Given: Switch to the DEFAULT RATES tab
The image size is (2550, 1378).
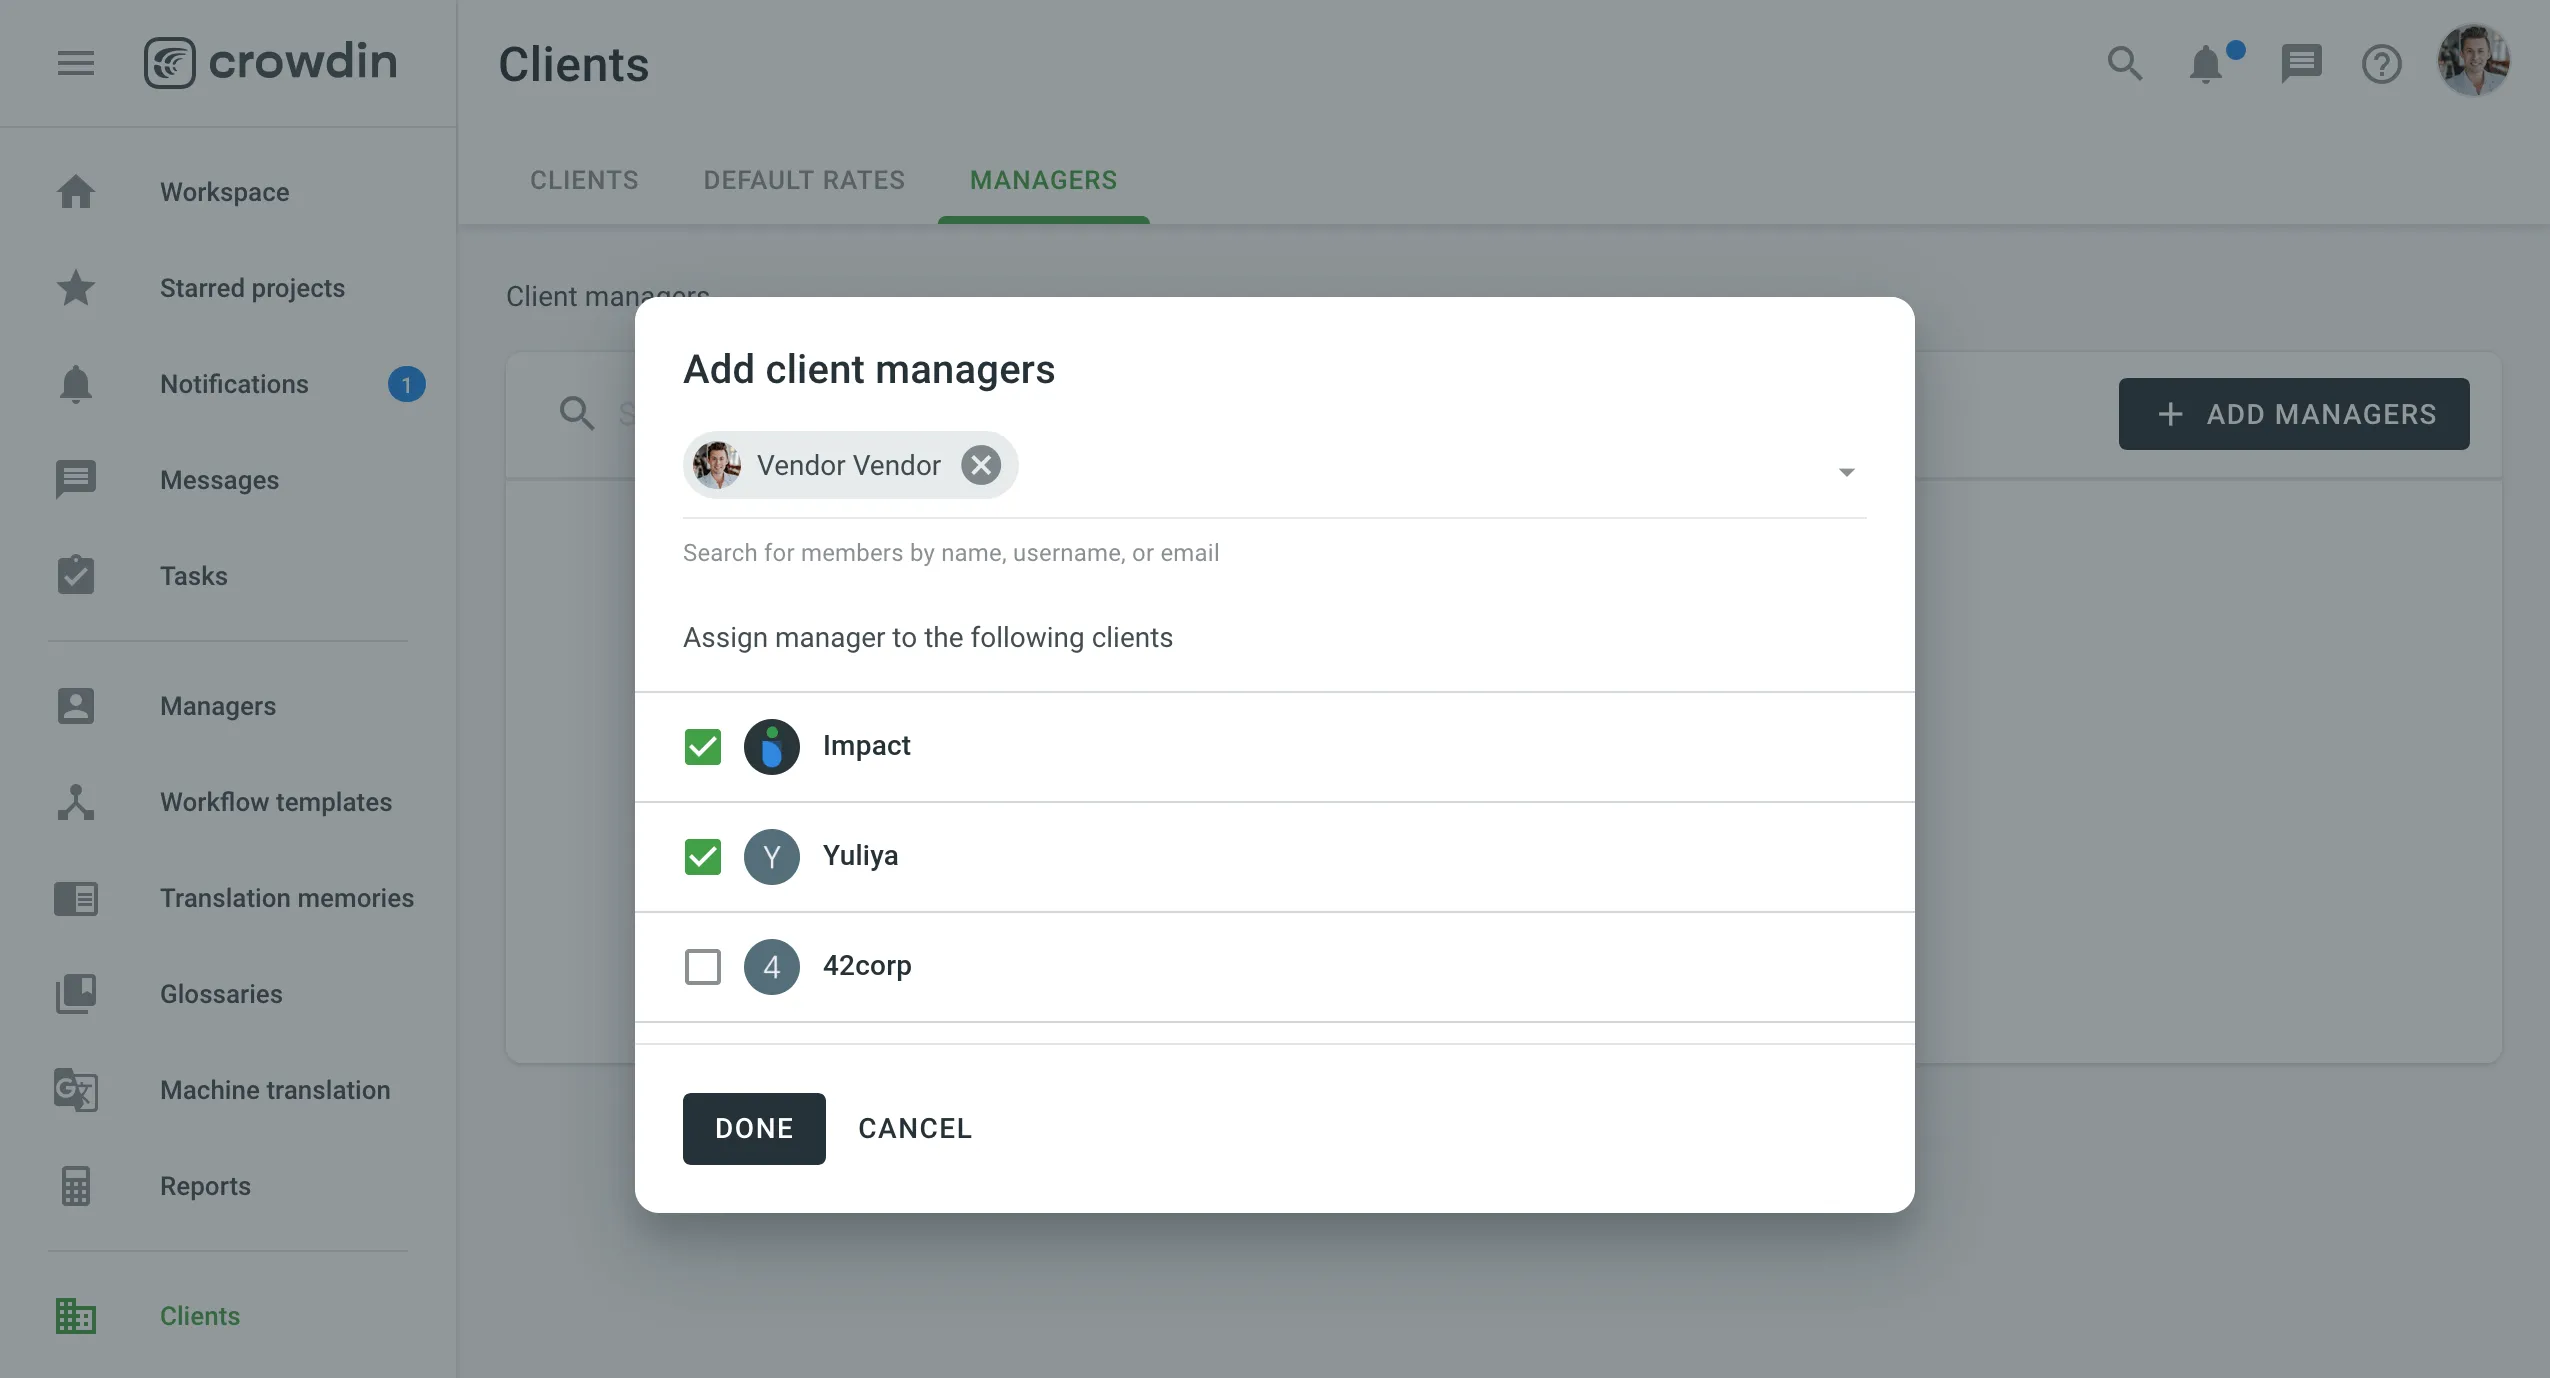Looking at the screenshot, I should (802, 180).
